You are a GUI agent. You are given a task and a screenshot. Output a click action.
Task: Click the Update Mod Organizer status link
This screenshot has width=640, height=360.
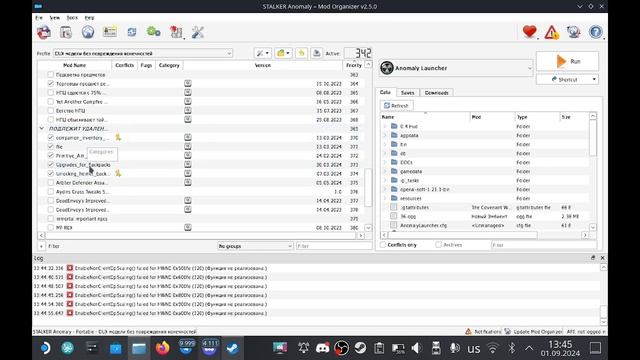538,331
